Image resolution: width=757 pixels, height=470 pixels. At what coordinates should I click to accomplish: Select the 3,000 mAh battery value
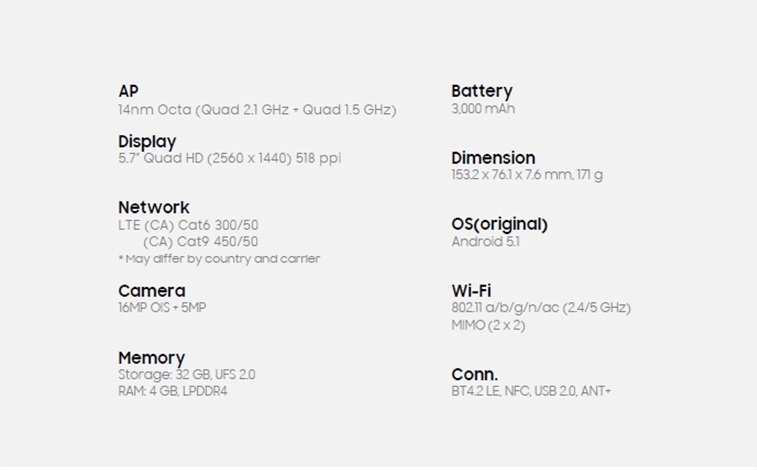483,109
